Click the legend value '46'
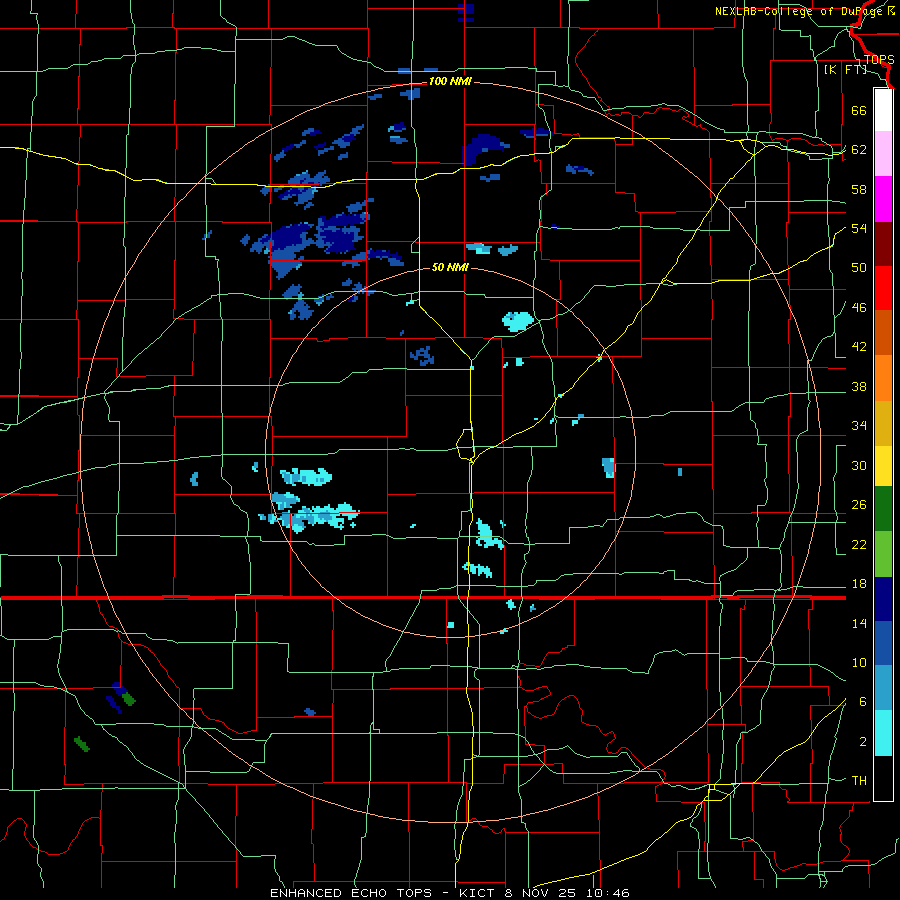Image resolution: width=900 pixels, height=900 pixels. (859, 308)
